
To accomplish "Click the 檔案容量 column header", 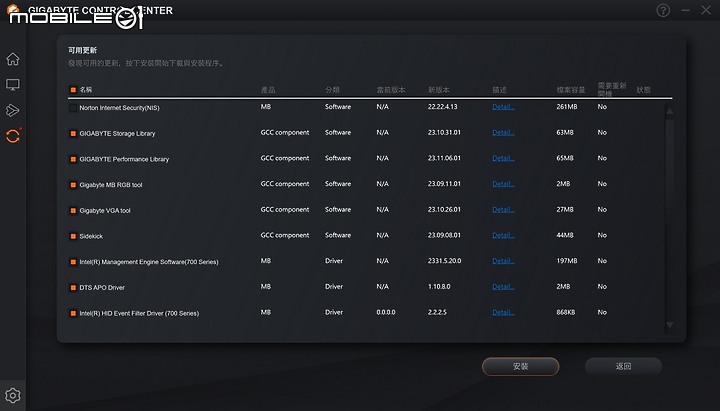I will pyautogui.click(x=571, y=90).
